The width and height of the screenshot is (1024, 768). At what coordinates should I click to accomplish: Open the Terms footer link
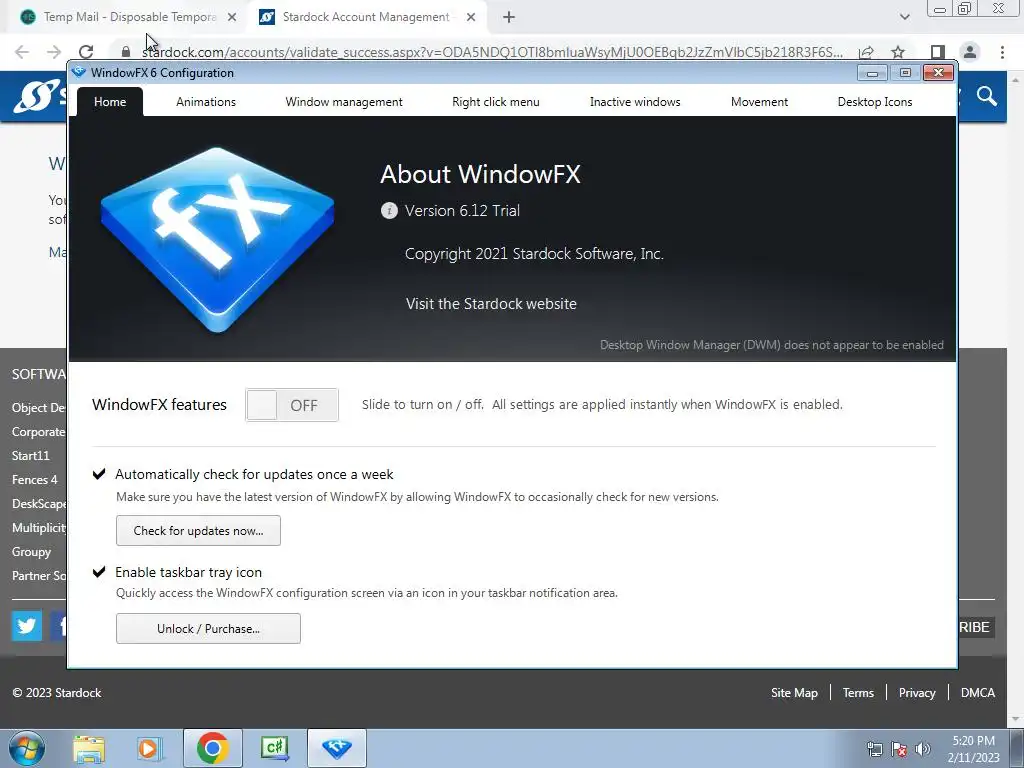pos(858,693)
